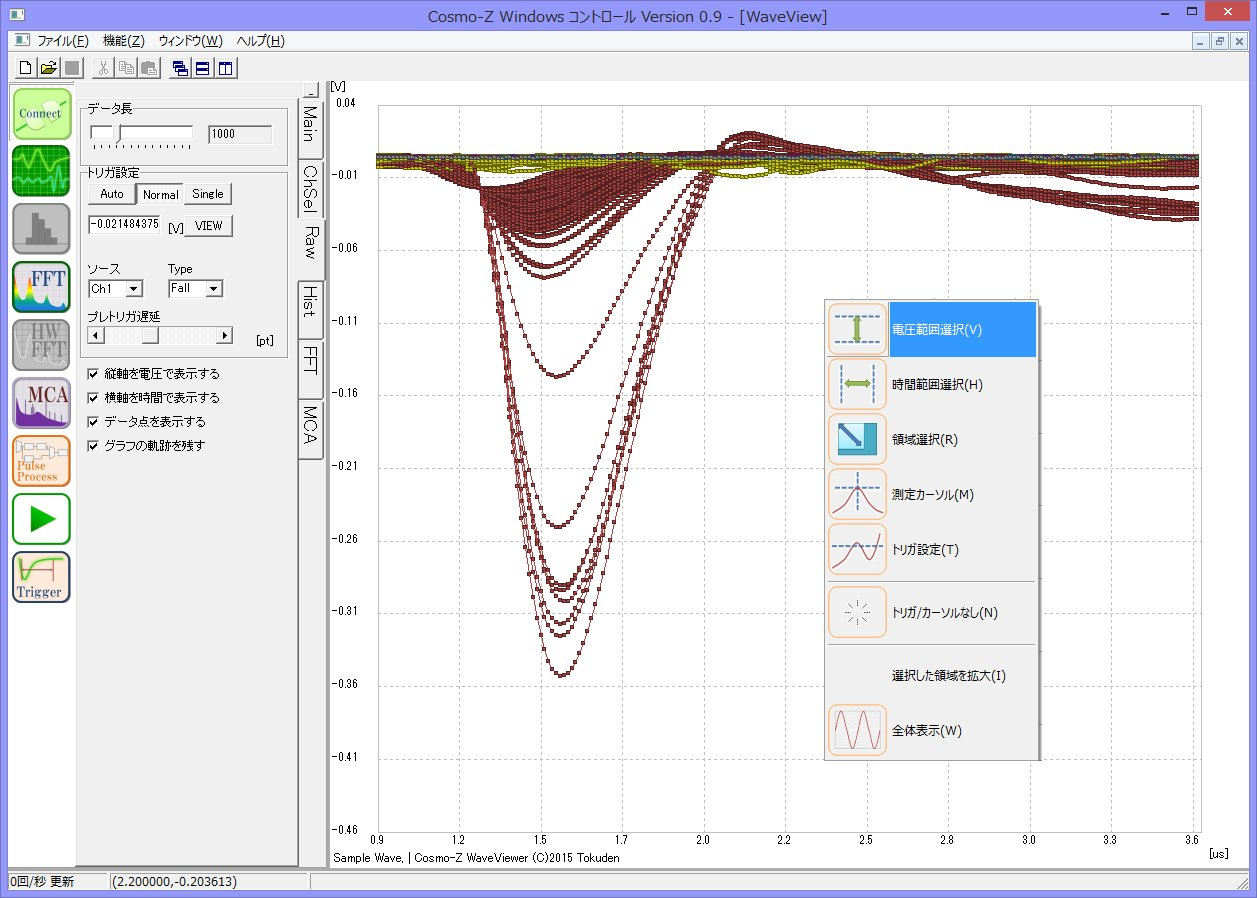Viewport: 1257px width, 898px height.
Task: Select the histogram icon in the sidebar
Action: click(x=41, y=228)
